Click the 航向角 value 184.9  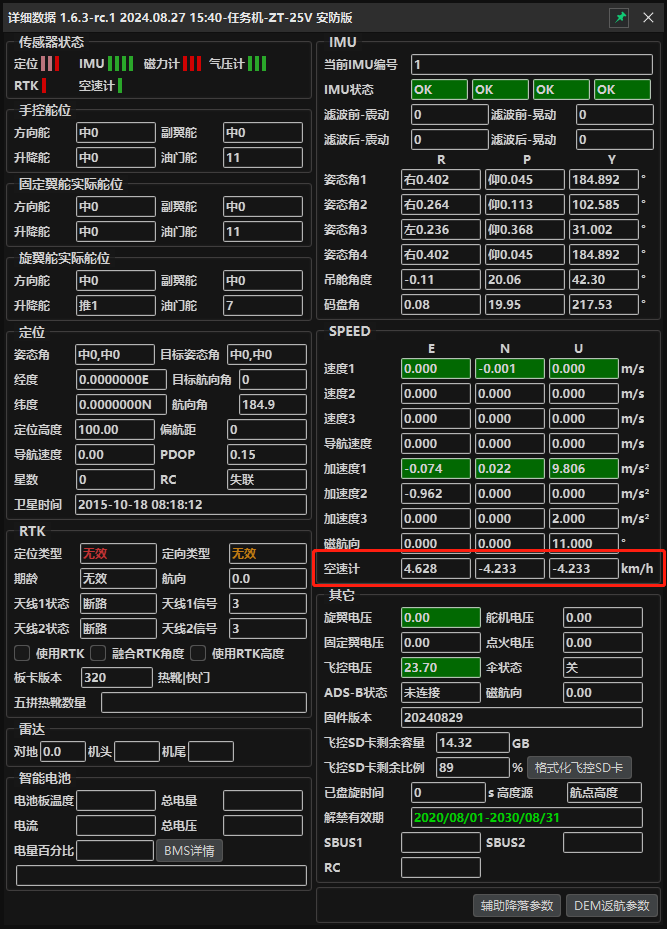coord(272,405)
